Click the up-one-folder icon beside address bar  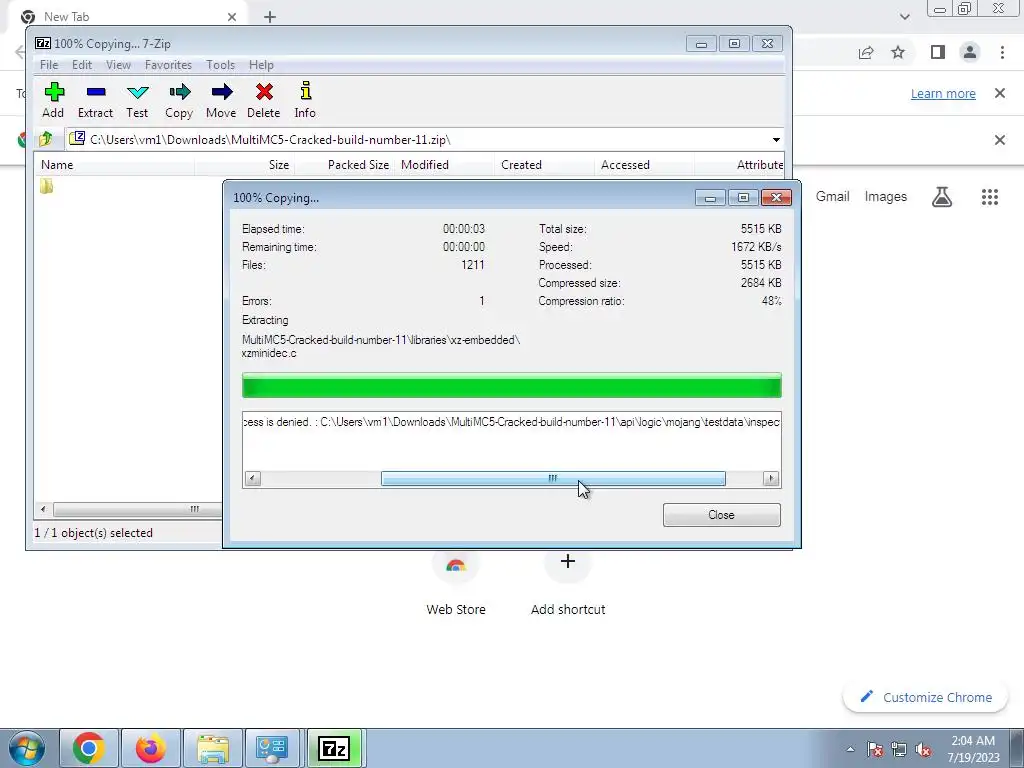[x=46, y=139]
